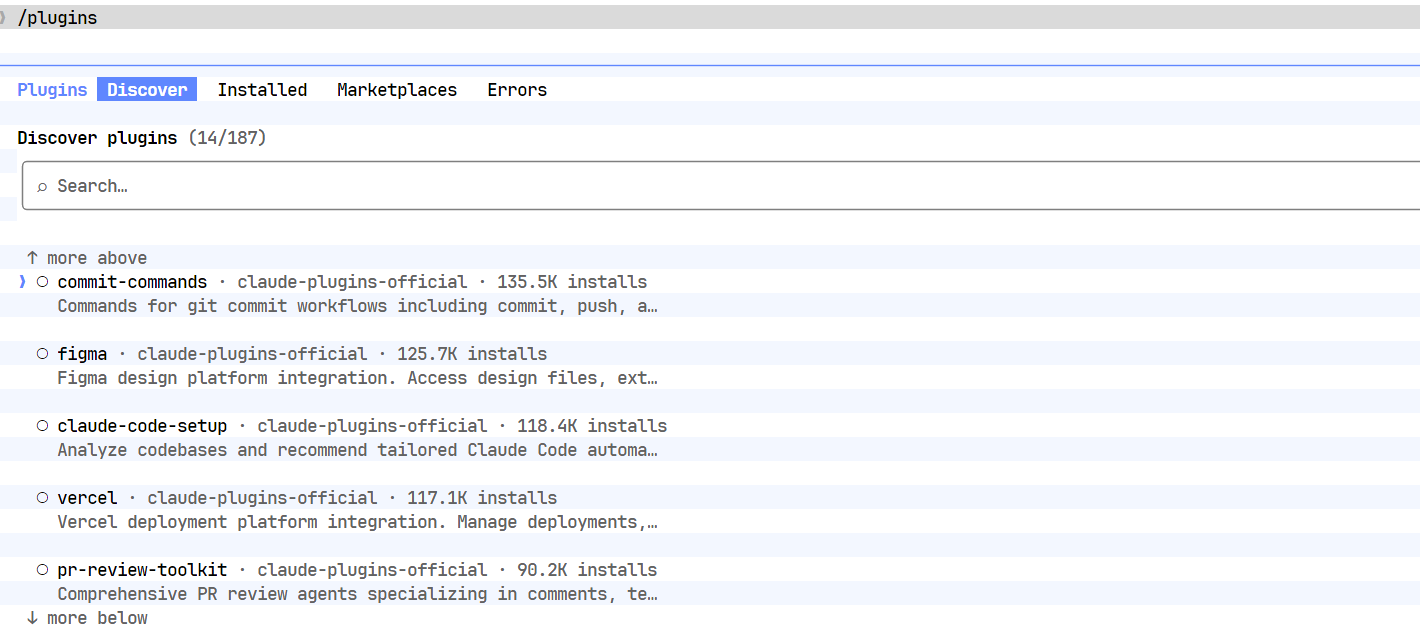Click '118.4K installs' text
The height and width of the screenshot is (625, 1420).
pyautogui.click(x=592, y=426)
